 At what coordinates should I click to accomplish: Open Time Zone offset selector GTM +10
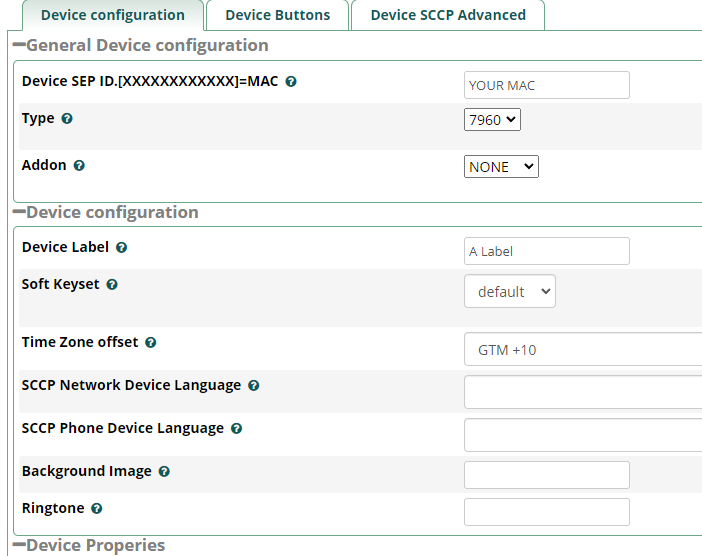(583, 349)
